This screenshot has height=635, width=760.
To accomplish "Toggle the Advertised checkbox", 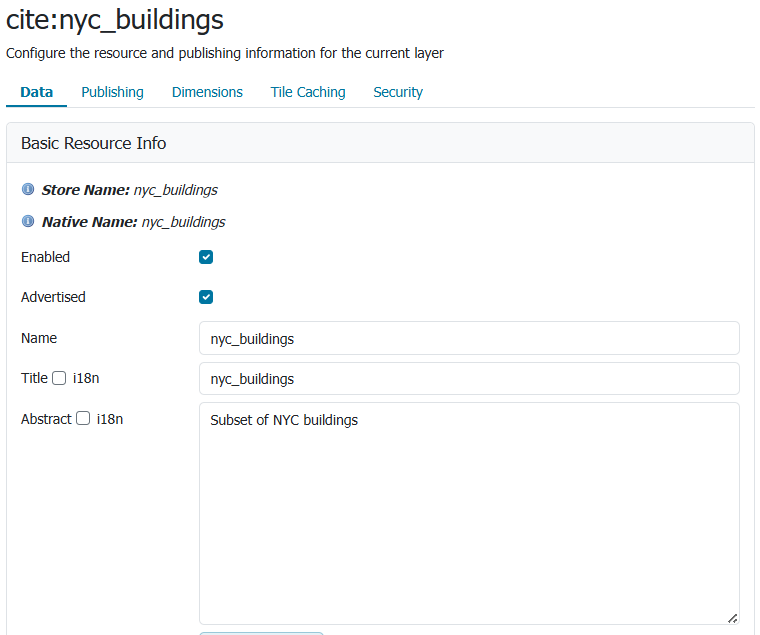I will [206, 297].
